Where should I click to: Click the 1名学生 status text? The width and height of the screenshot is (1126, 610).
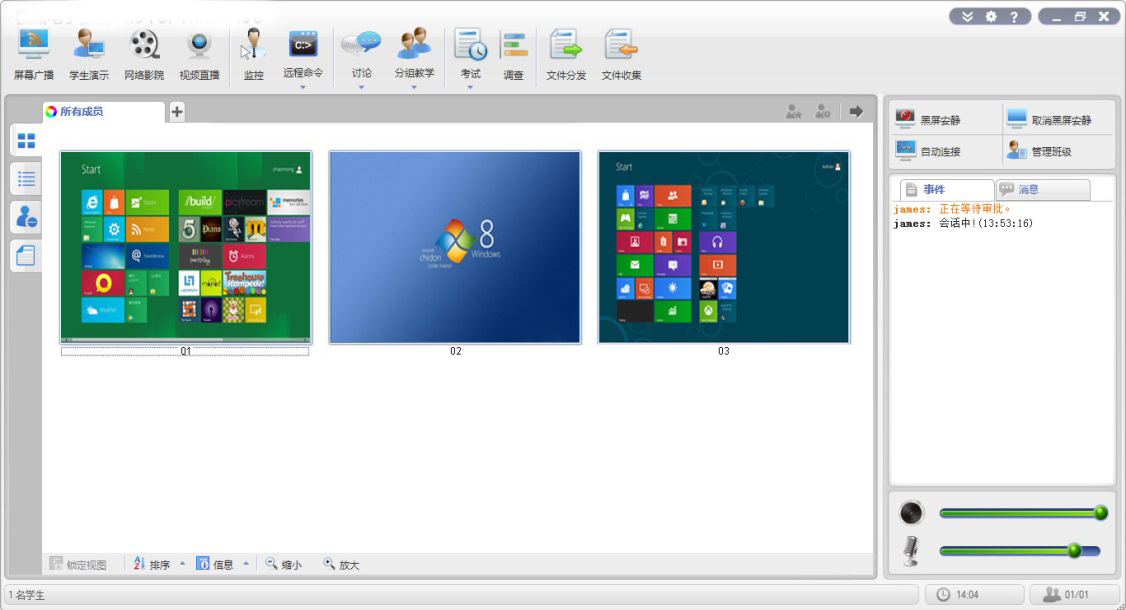[x=27, y=595]
